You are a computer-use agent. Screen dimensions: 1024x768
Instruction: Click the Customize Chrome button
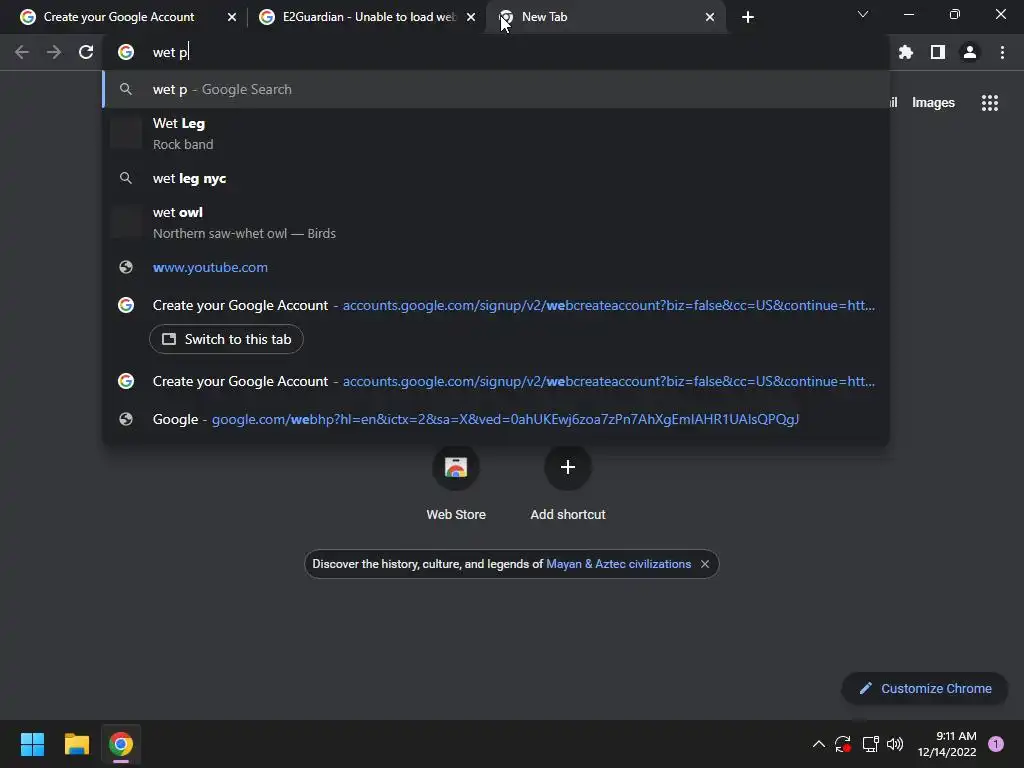[x=924, y=688]
